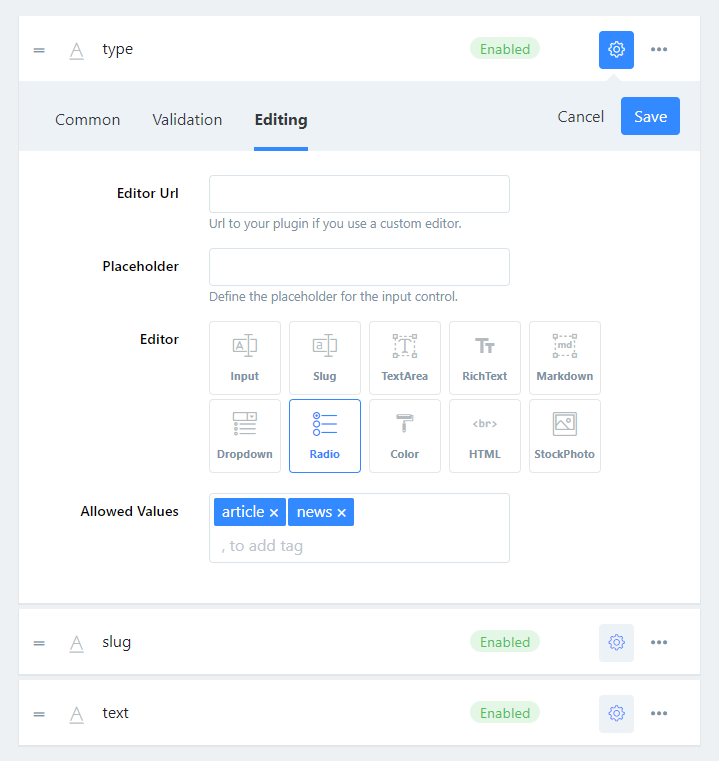Switch to the Common tab
Viewport: 719px width, 761px height.
87,120
